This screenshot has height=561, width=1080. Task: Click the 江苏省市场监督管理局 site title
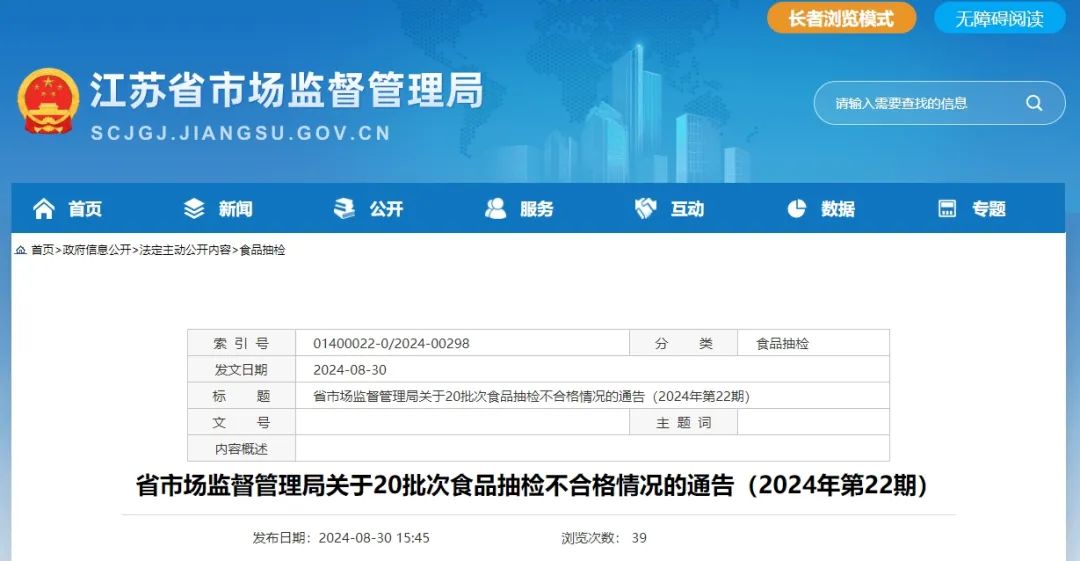[x=286, y=91]
